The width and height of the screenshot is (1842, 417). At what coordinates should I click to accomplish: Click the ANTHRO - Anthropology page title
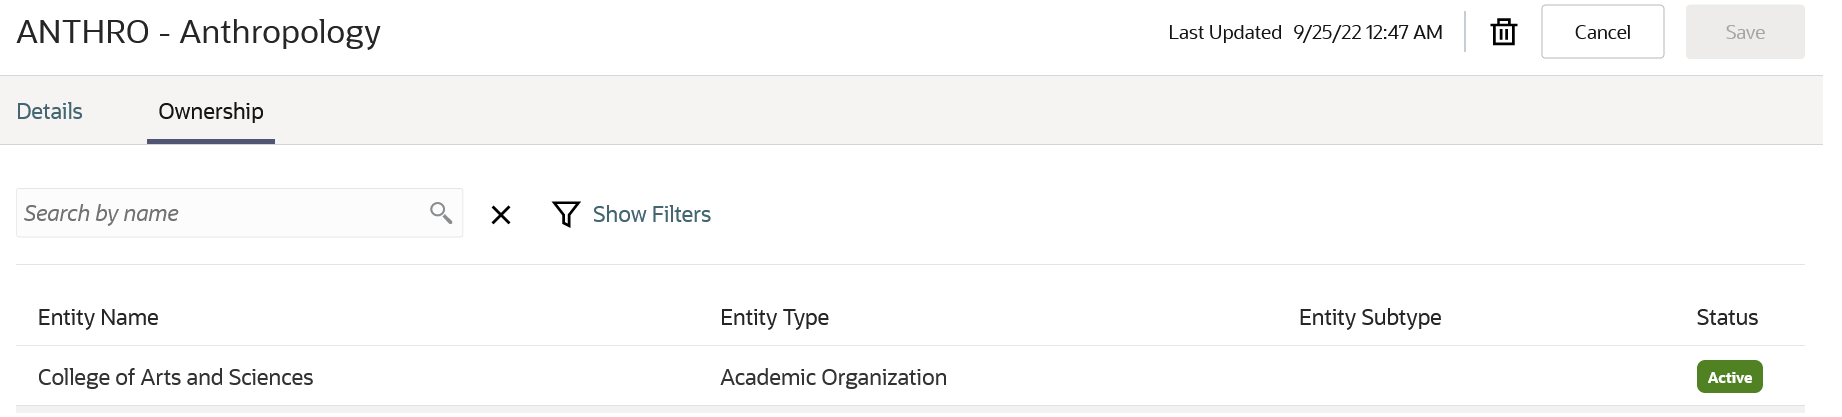pyautogui.click(x=199, y=32)
